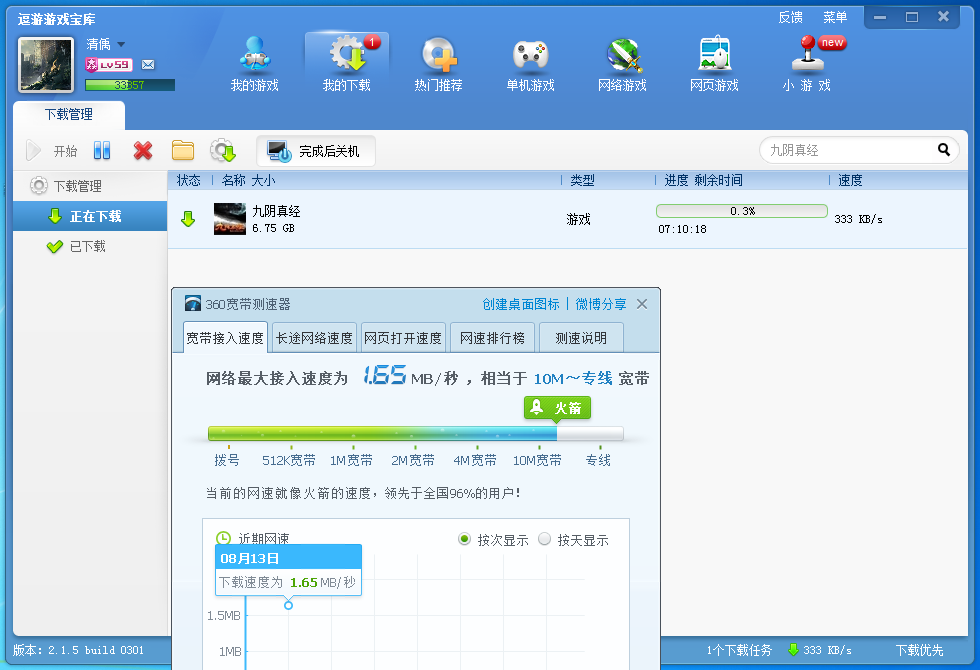Select 下载管理 in the sidebar tree
This screenshot has height=670, width=980.
click(78, 186)
